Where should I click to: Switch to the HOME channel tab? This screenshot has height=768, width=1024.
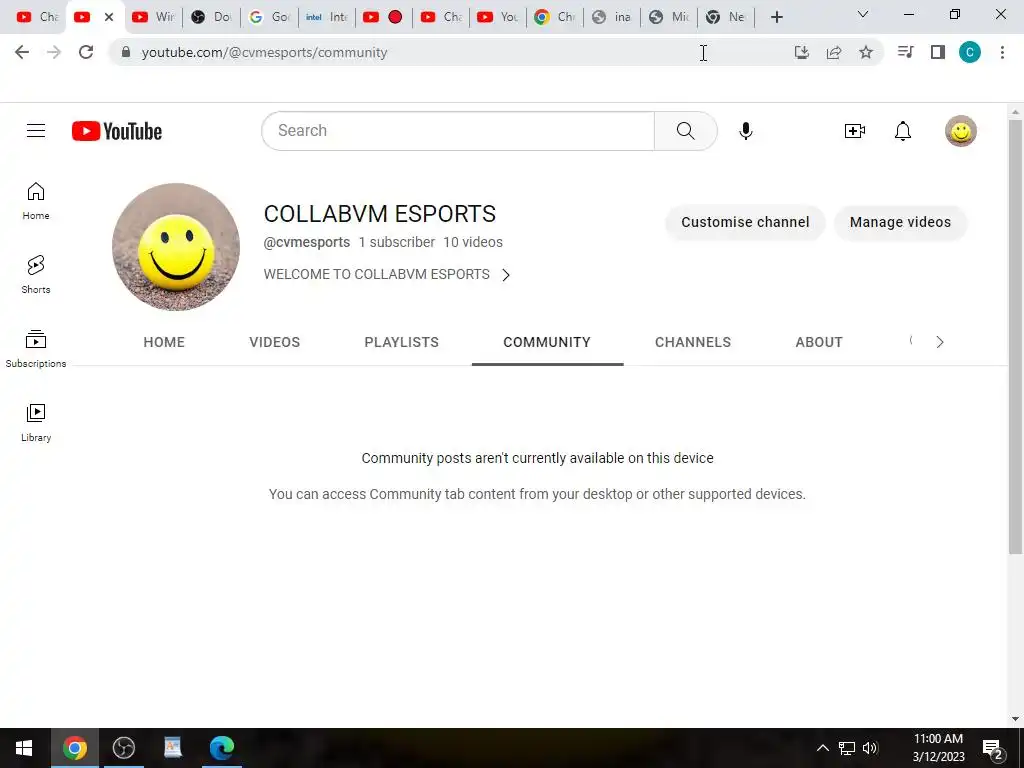point(164,342)
